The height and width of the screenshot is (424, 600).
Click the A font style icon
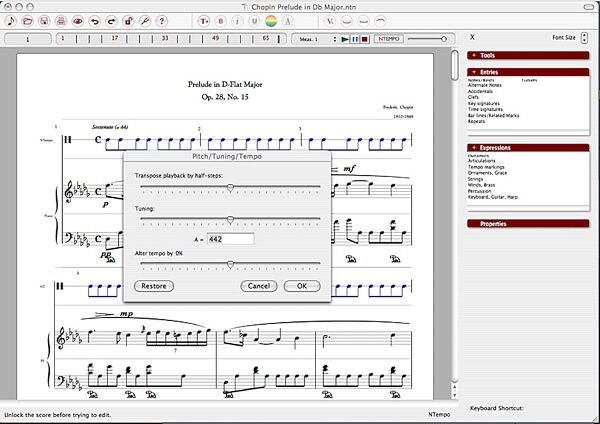[x=288, y=21]
